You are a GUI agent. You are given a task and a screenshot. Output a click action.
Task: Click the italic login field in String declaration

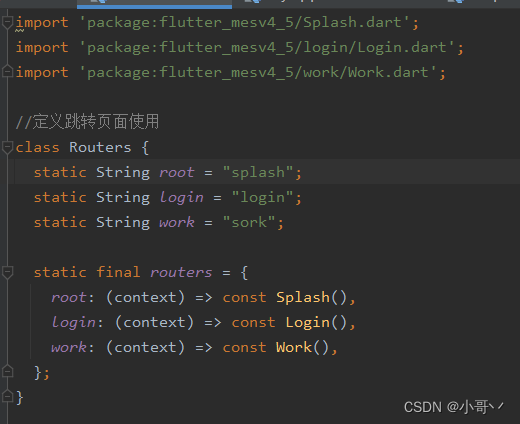click(181, 198)
